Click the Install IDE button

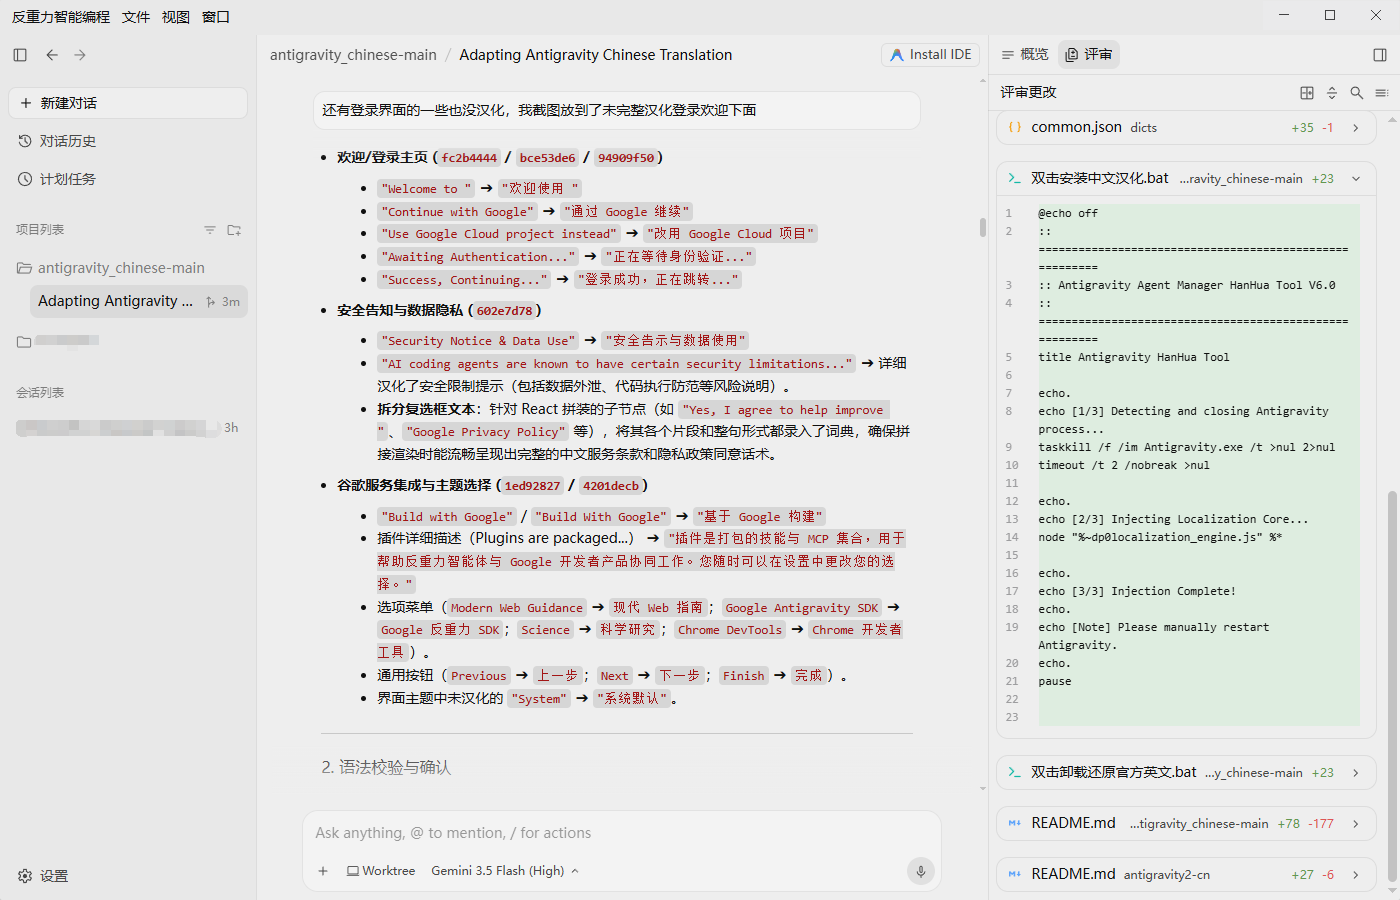click(930, 55)
